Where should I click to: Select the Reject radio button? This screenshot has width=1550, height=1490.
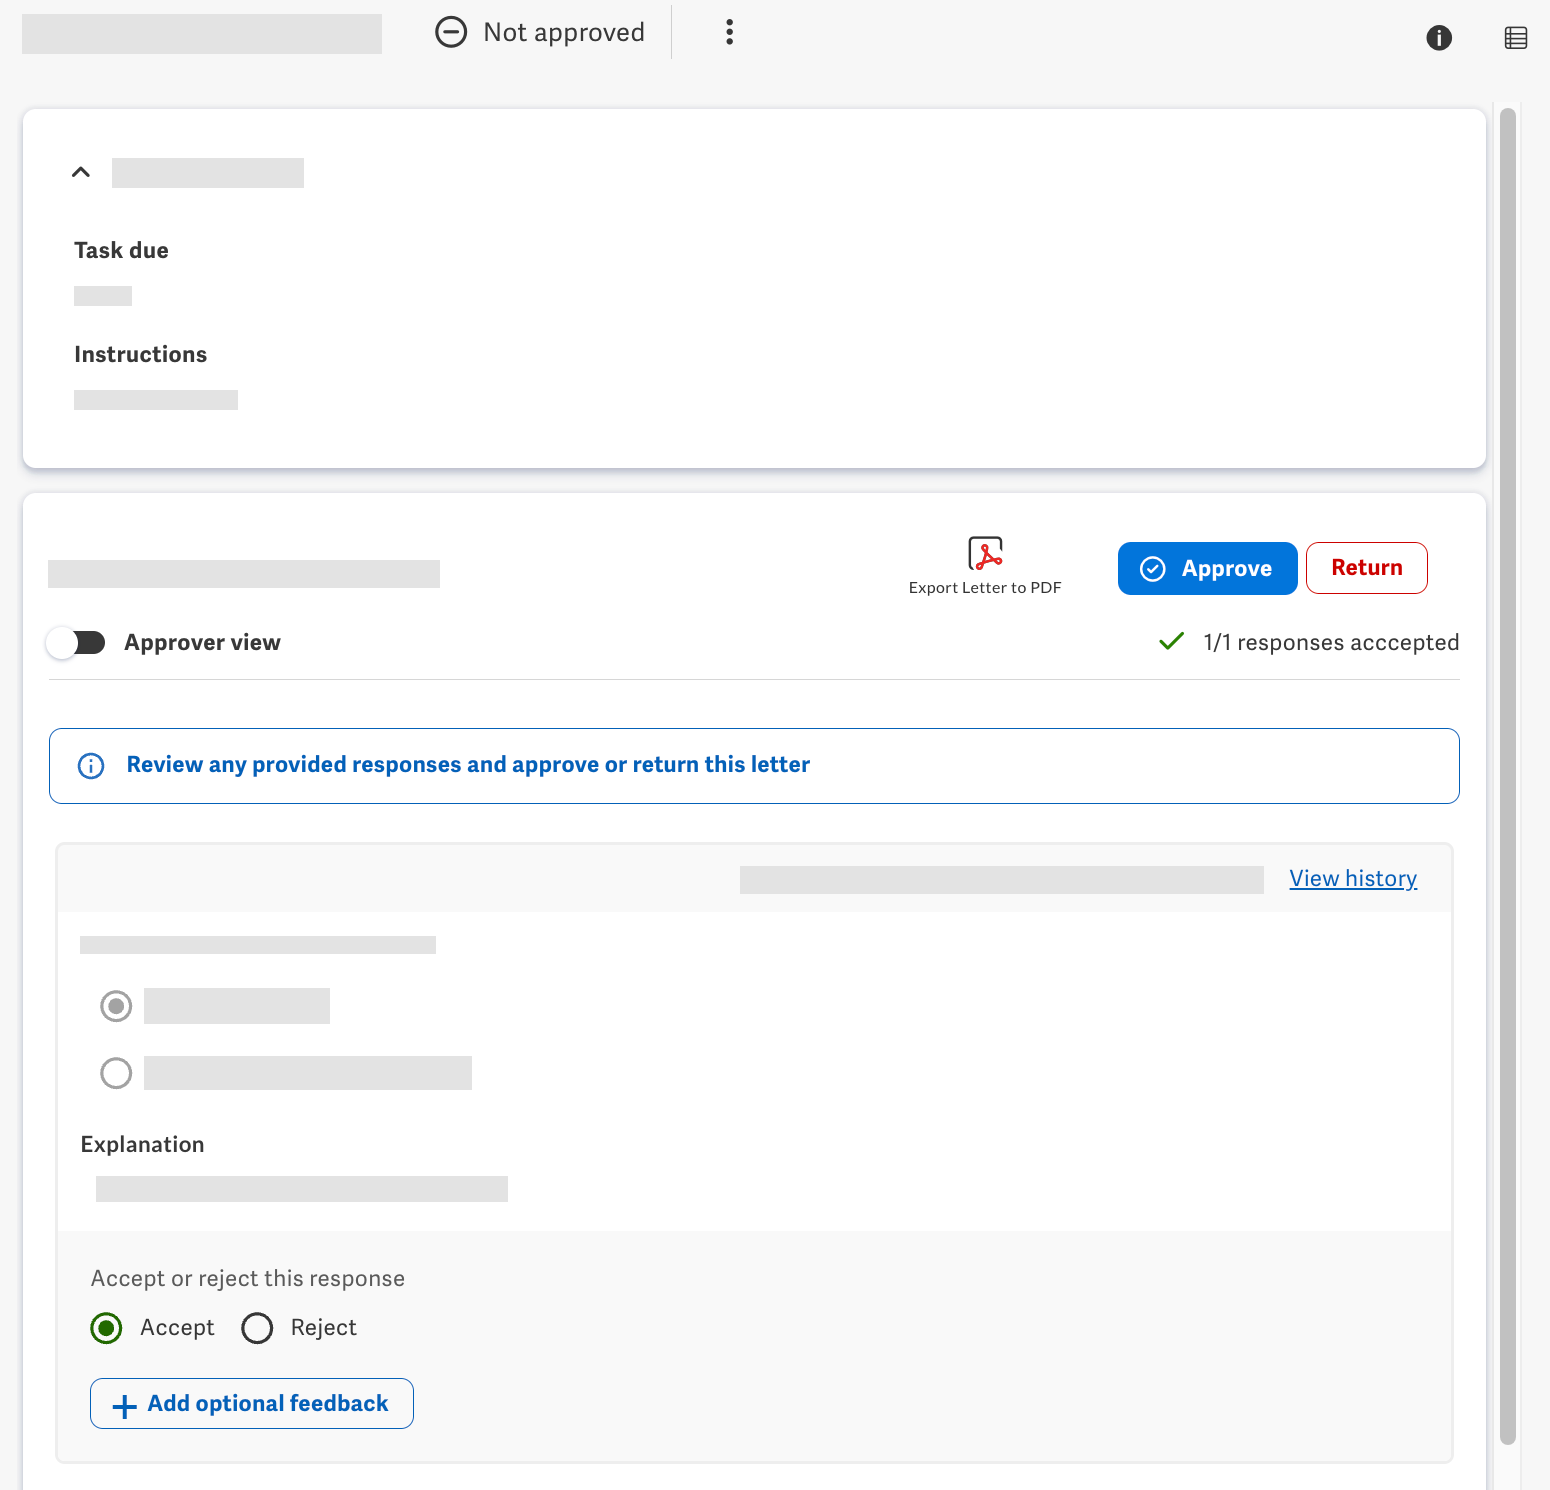257,1327
